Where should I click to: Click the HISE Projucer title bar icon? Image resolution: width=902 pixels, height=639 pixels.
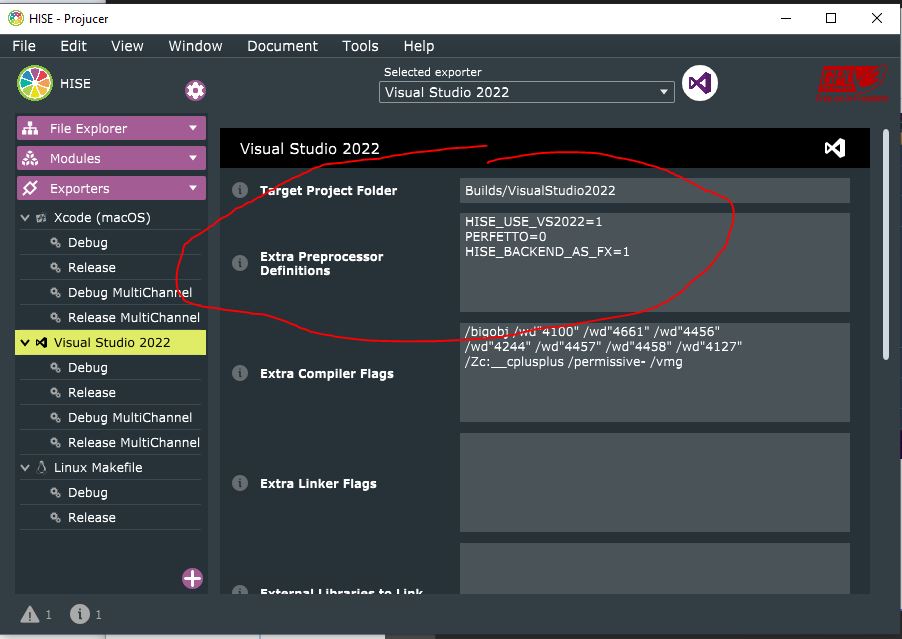[x=16, y=18]
